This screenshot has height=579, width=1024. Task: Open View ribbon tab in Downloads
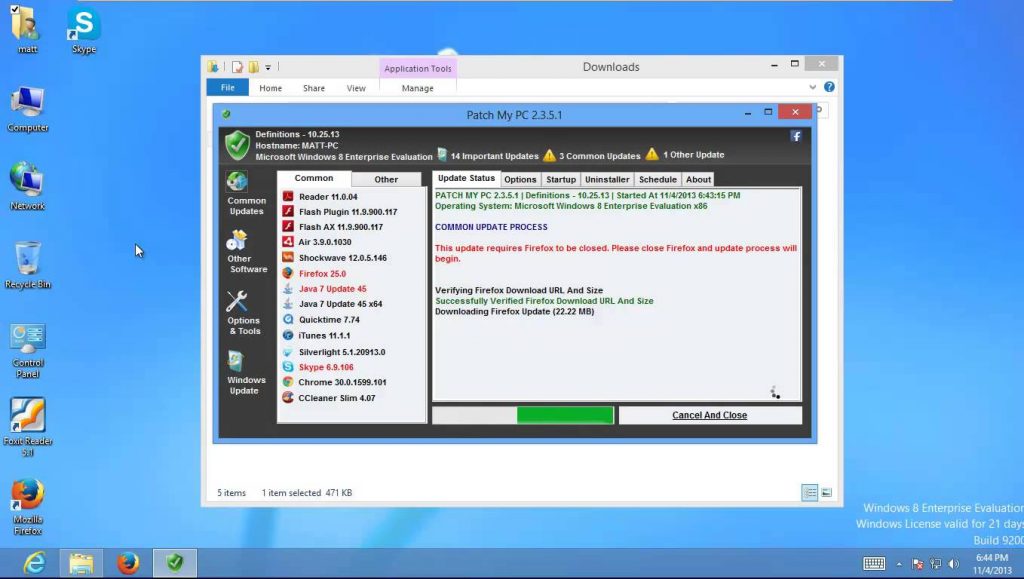pos(356,88)
